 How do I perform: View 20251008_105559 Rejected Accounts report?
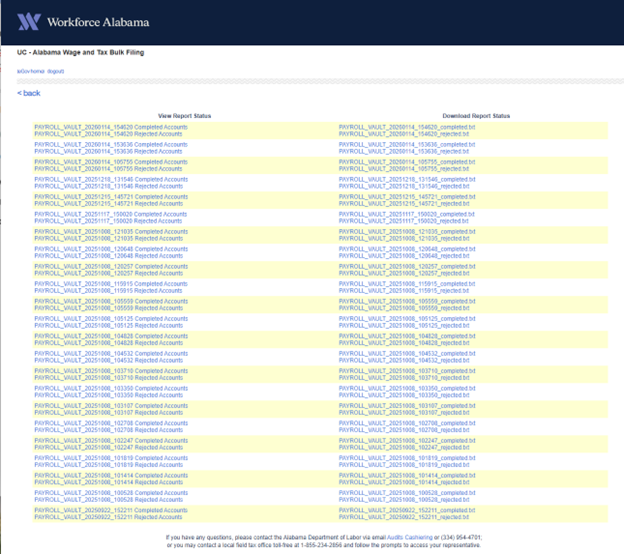point(109,308)
